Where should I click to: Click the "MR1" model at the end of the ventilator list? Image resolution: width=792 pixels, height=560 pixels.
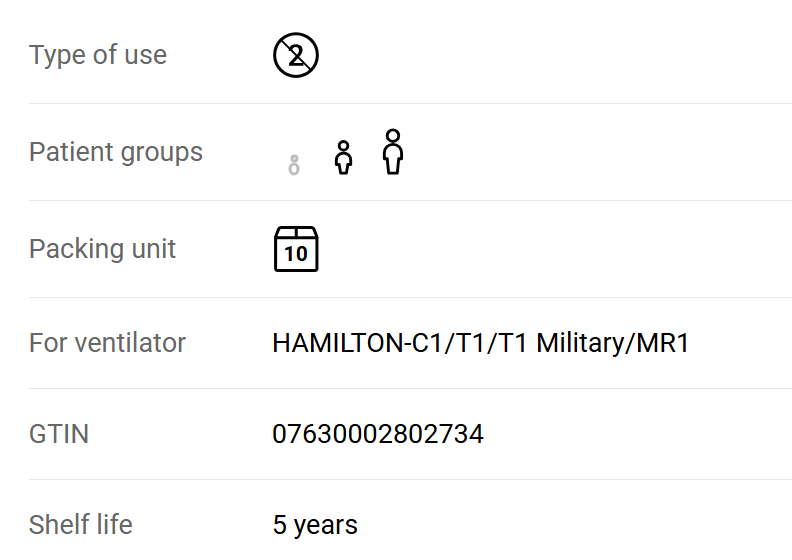[x=665, y=343]
